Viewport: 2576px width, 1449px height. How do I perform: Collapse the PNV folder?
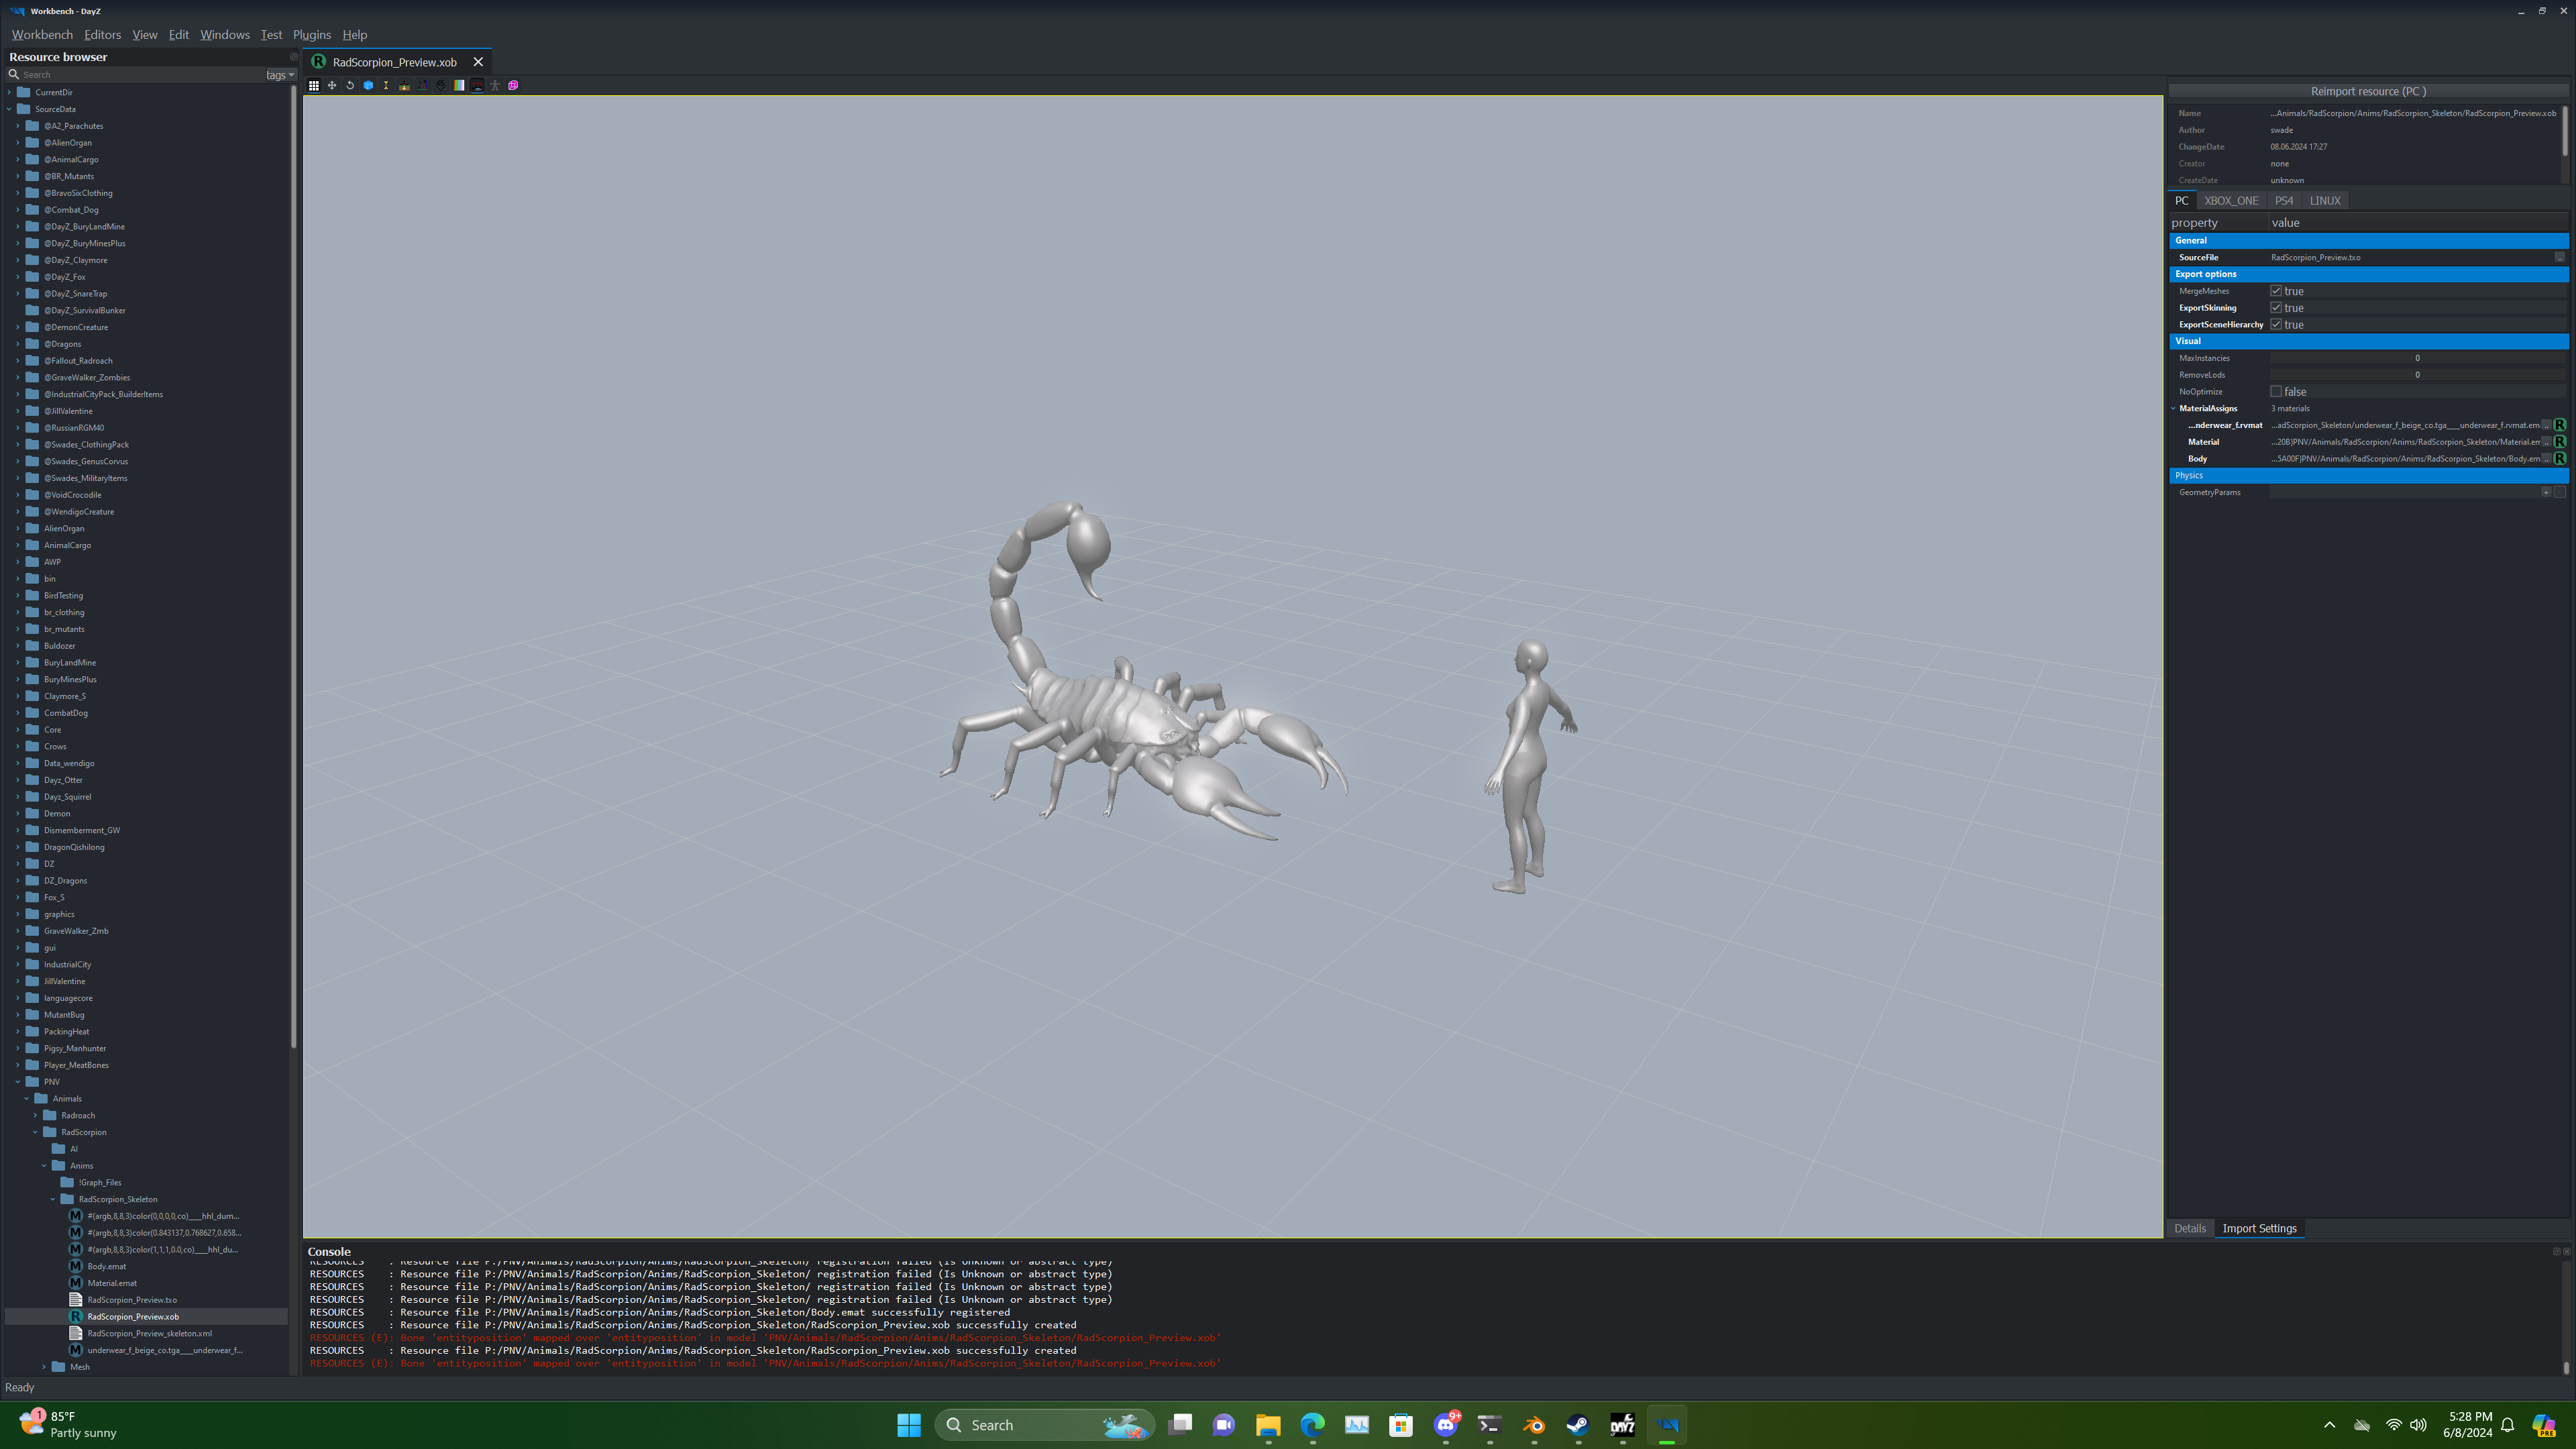(18, 1081)
